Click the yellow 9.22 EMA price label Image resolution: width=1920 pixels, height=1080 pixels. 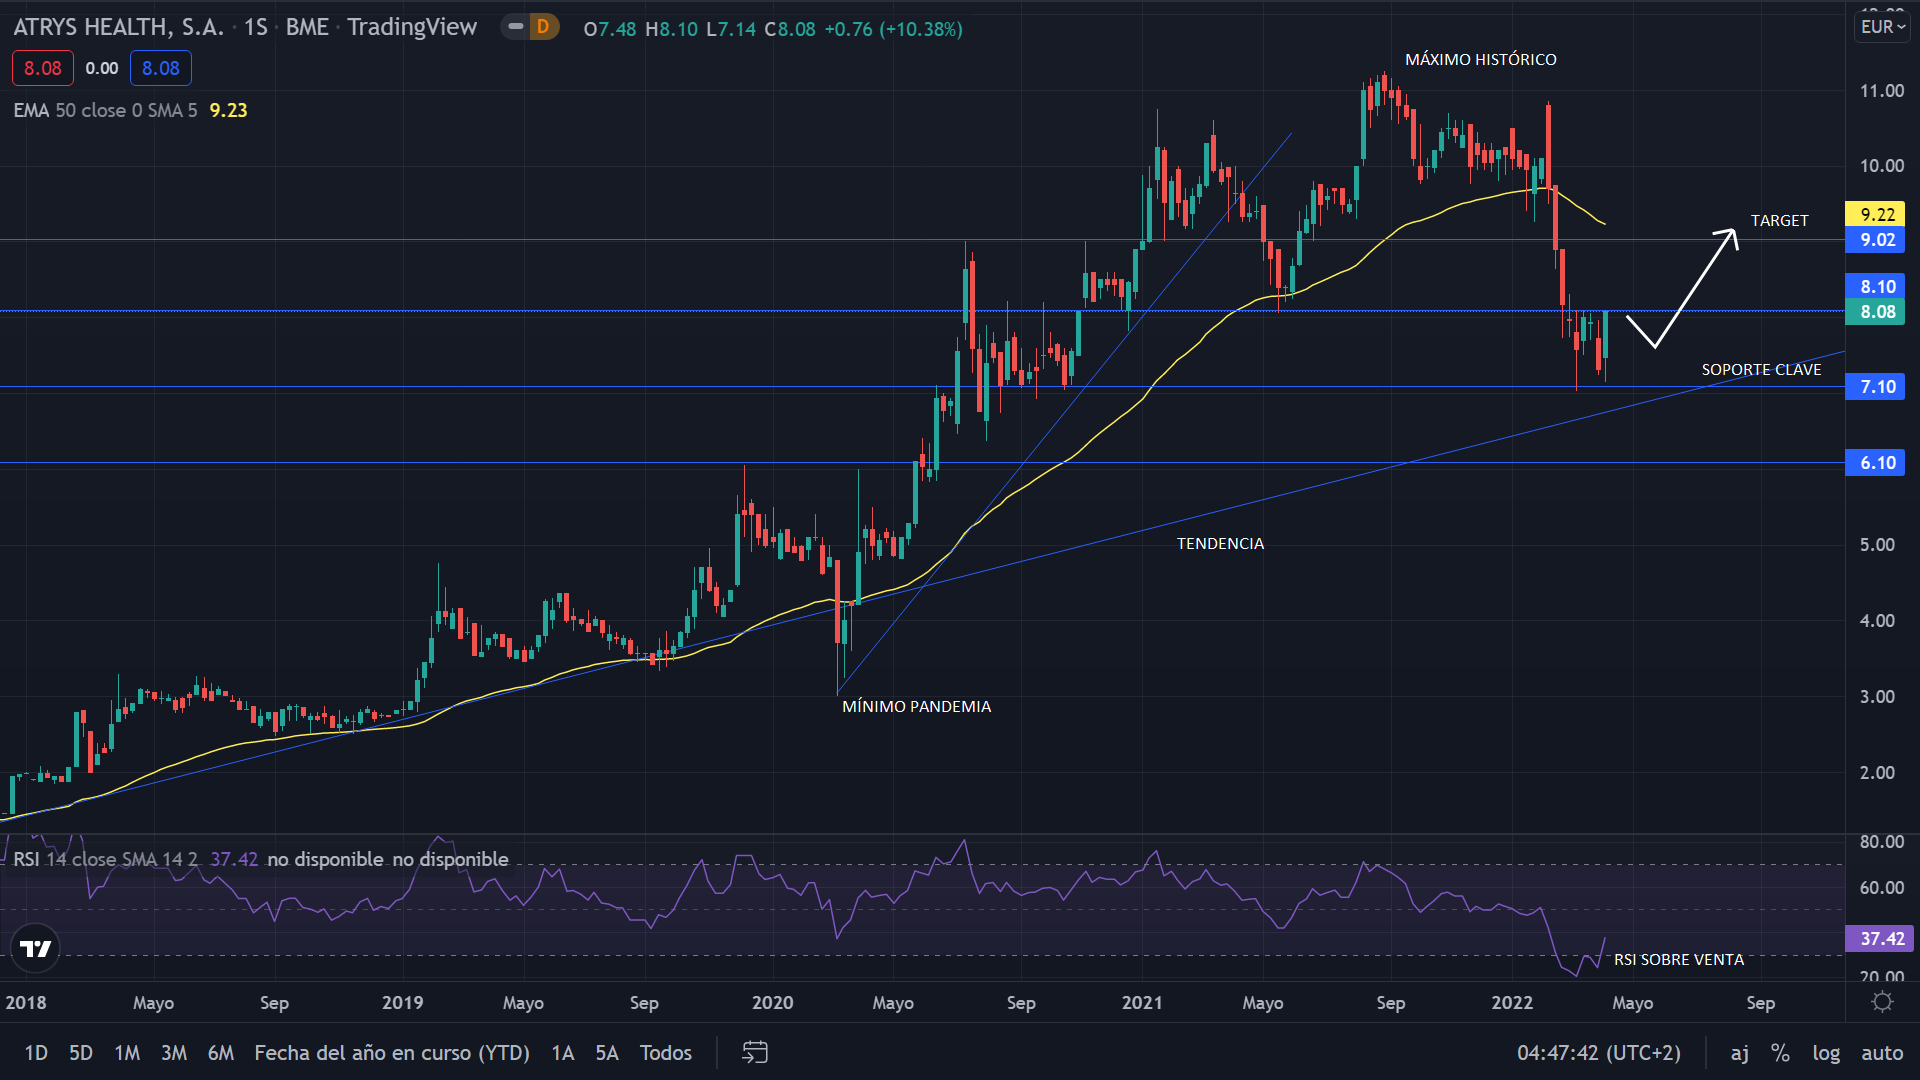(1876, 214)
